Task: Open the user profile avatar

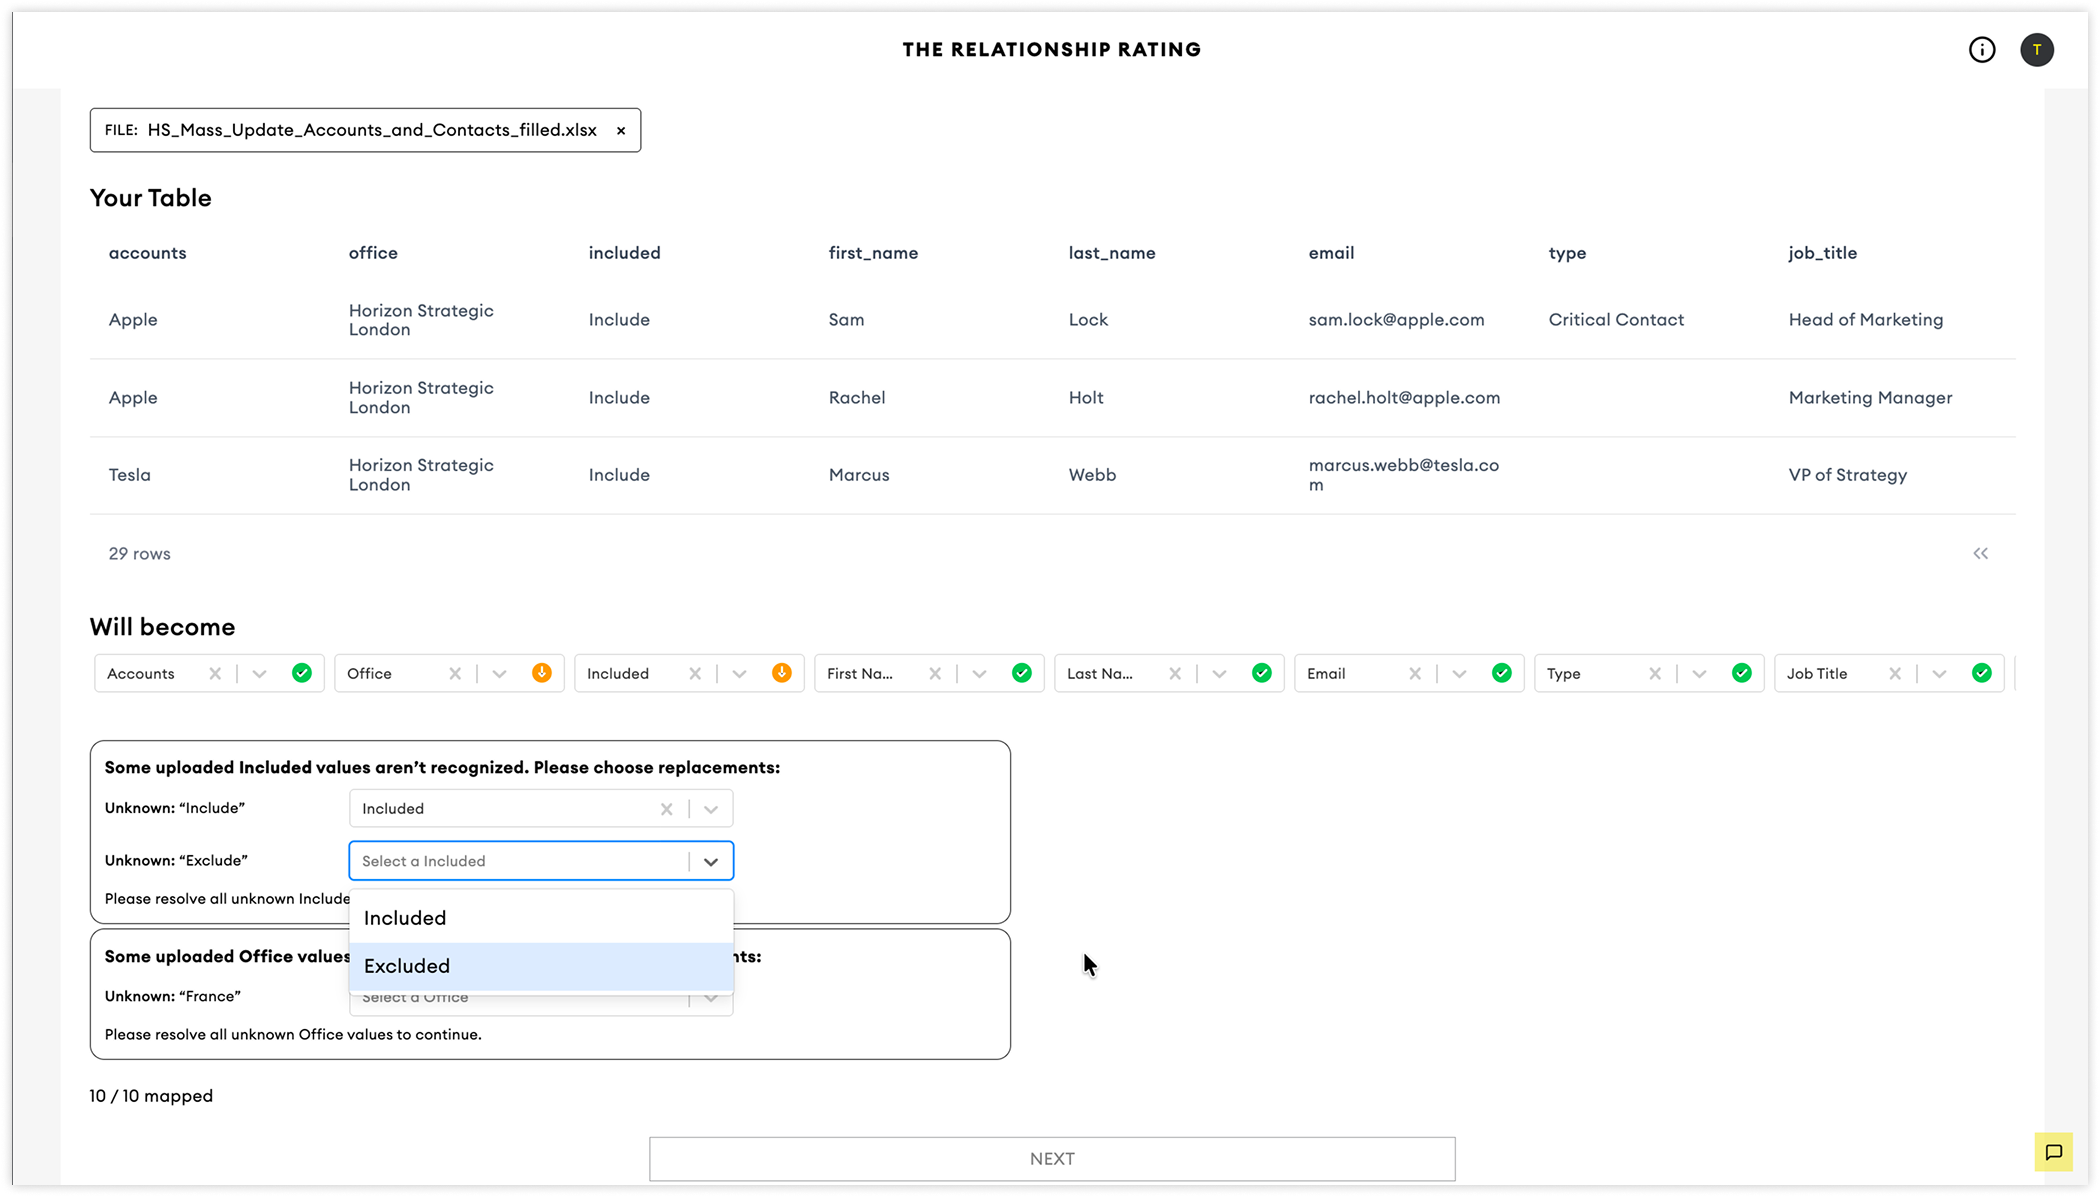Action: click(x=2036, y=50)
